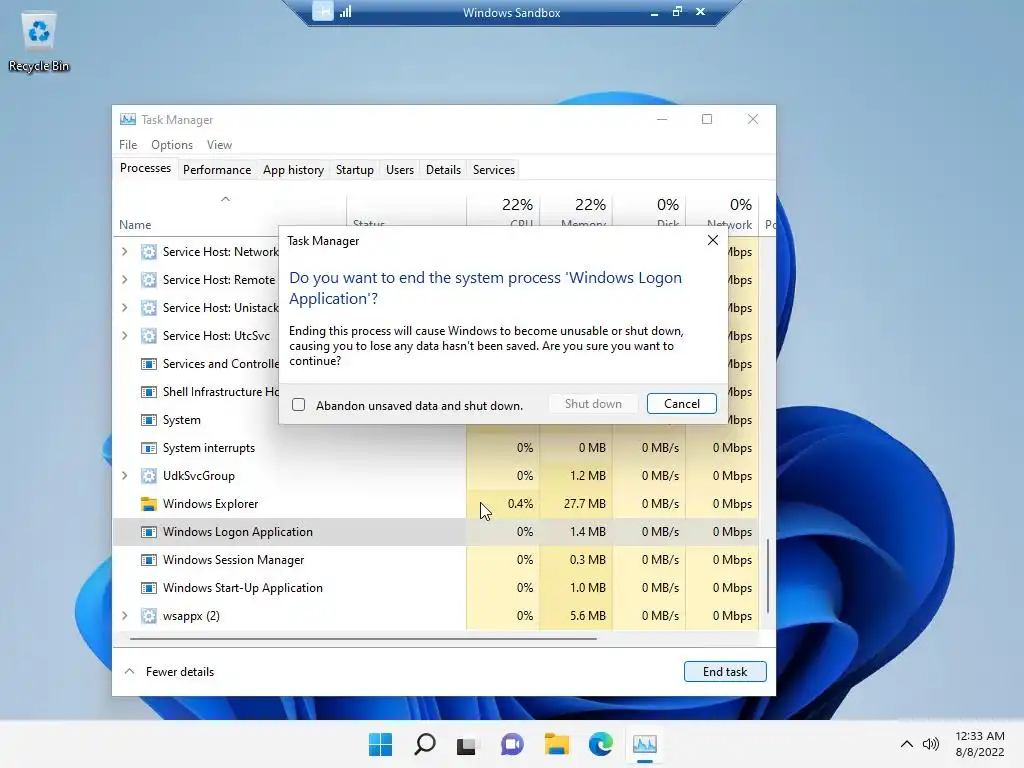
Task: Click the Shut down button
Action: (x=593, y=404)
